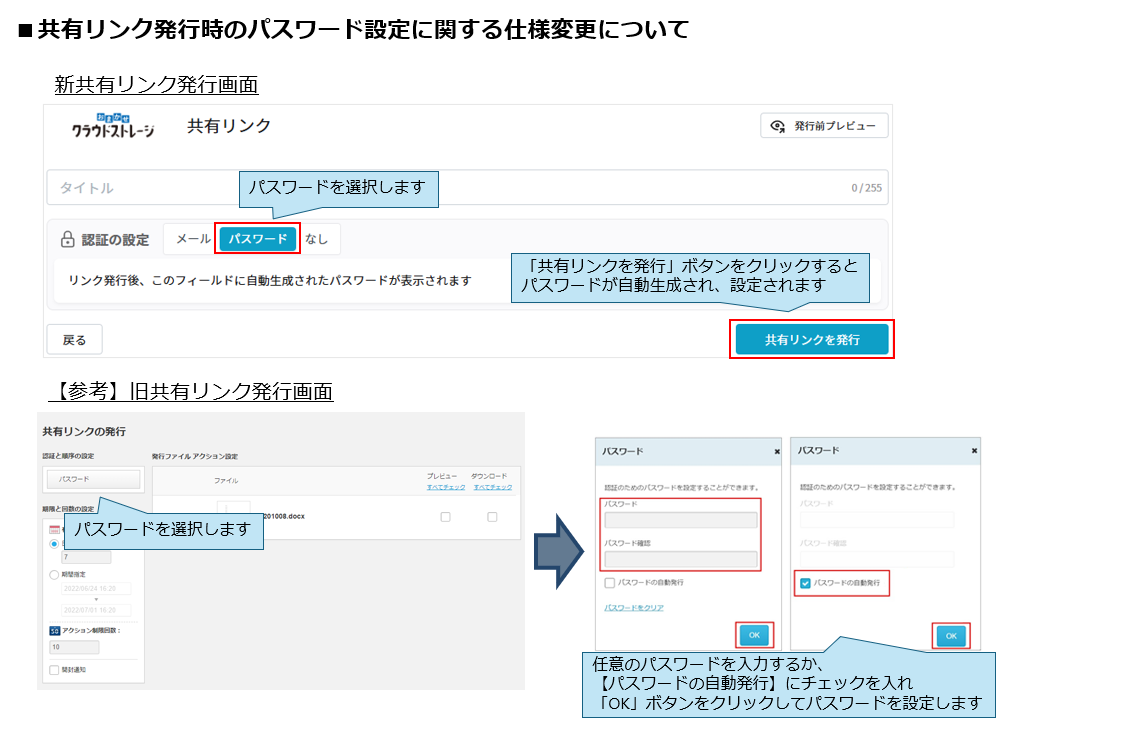This screenshot has height=735, width=1122.
Task: Click the days field showing 7
Action: [87, 557]
